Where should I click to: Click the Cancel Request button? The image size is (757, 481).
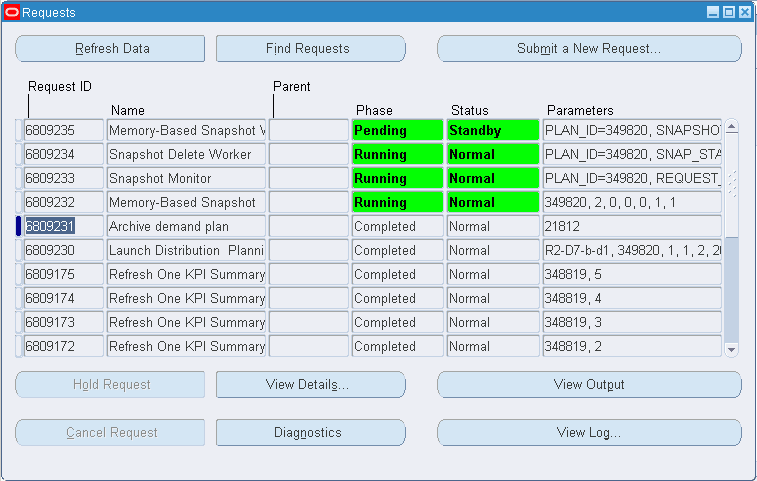(x=110, y=432)
